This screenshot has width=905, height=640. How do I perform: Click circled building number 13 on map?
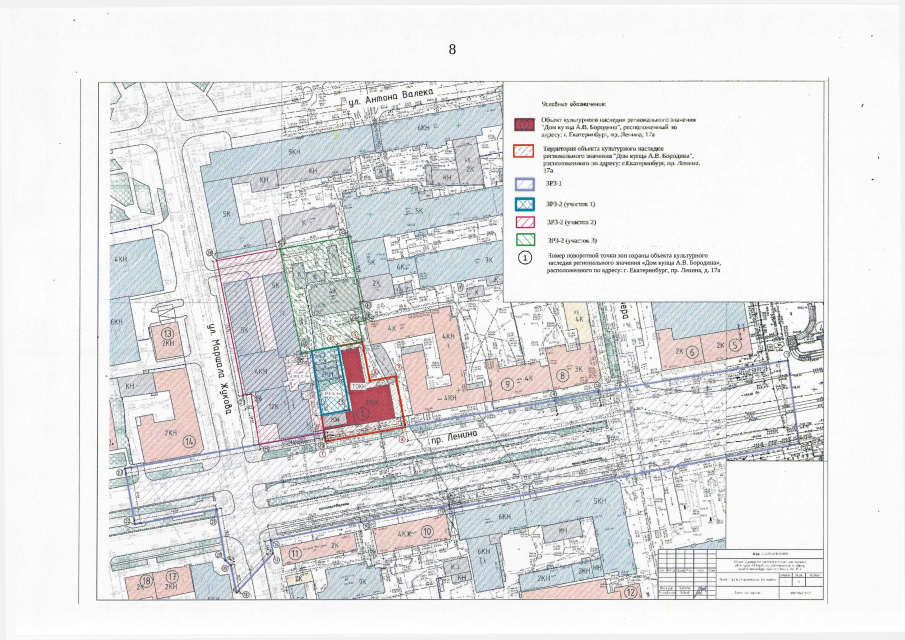(167, 333)
